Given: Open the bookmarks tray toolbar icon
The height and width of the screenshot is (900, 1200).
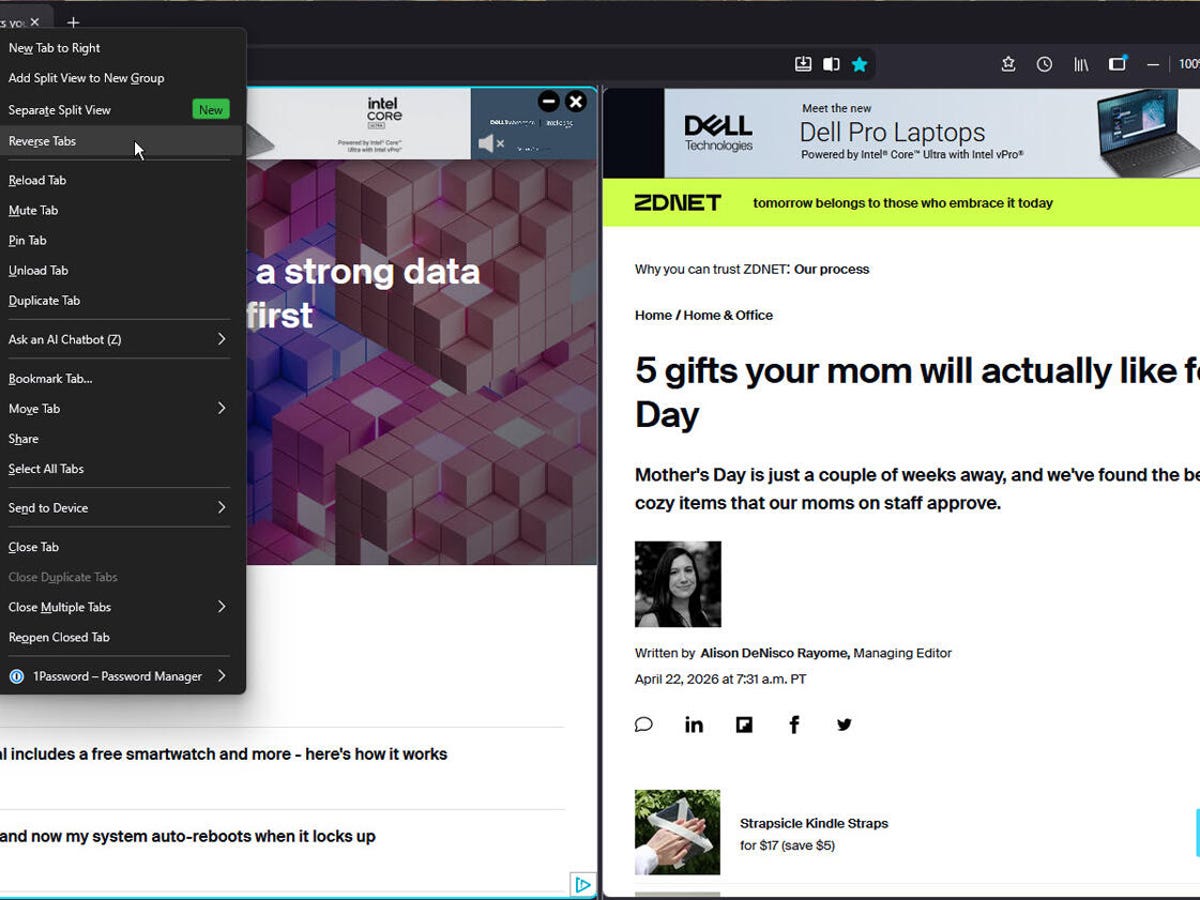Looking at the screenshot, I should point(1008,64).
